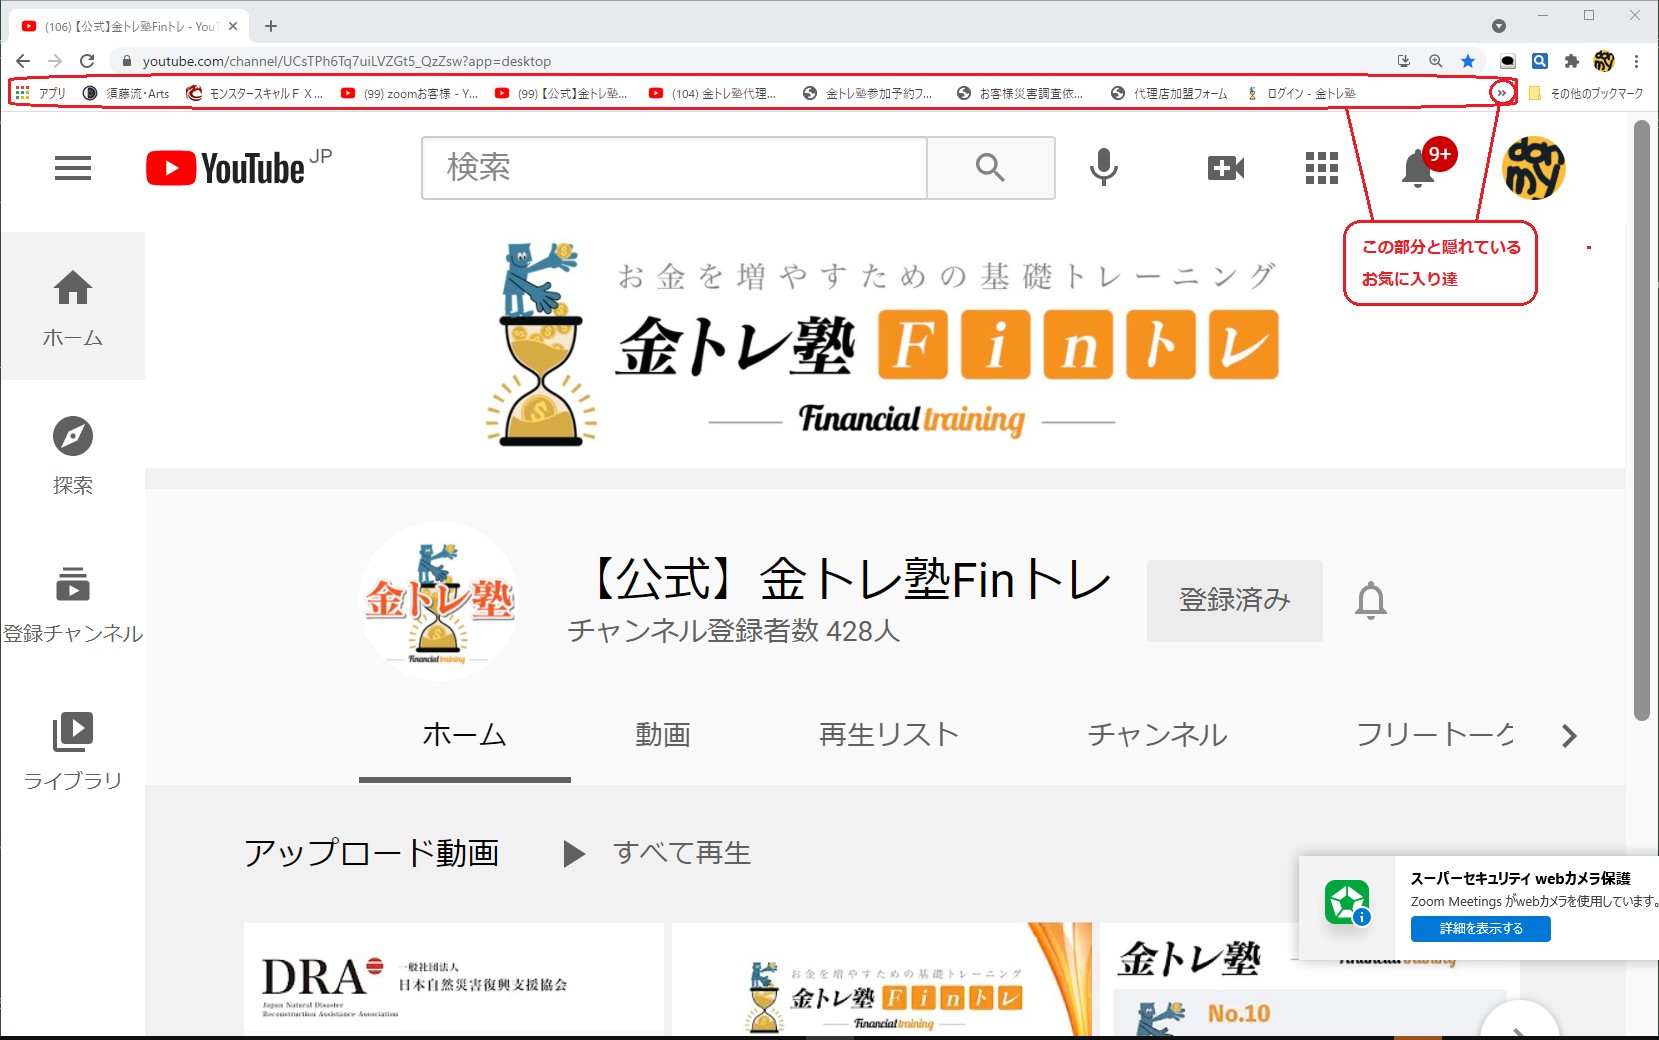This screenshot has height=1040, width=1659.
Task: Click the address bar URL
Action: [x=347, y=61]
